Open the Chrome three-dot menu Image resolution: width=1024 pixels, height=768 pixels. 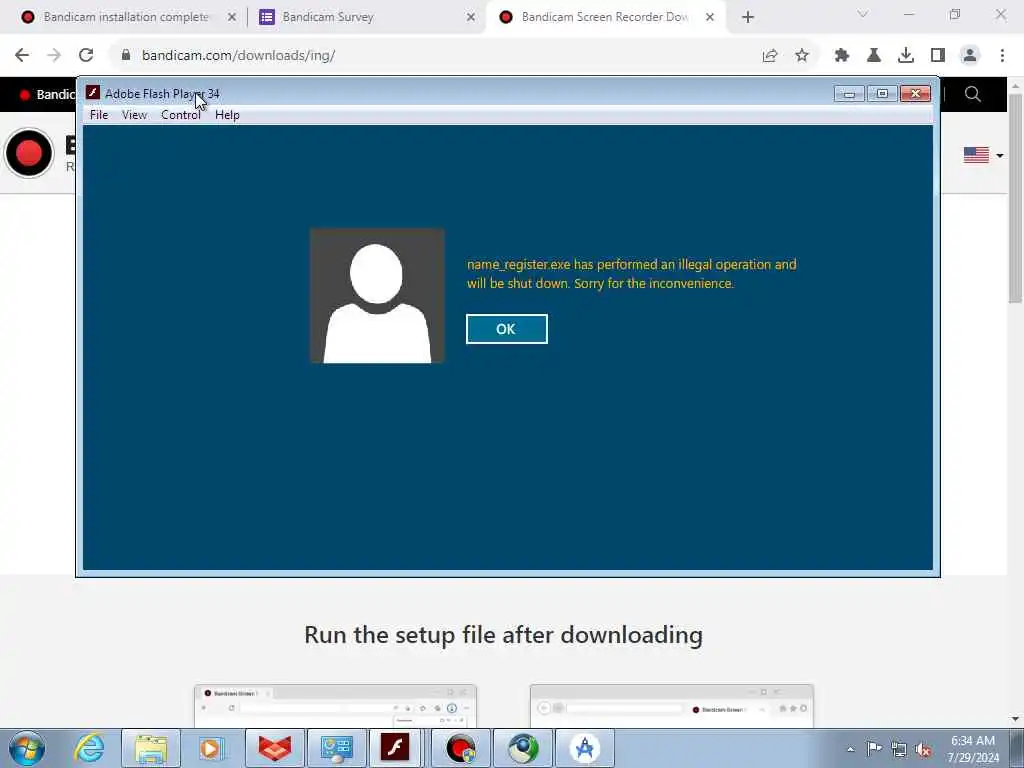click(x=1002, y=56)
